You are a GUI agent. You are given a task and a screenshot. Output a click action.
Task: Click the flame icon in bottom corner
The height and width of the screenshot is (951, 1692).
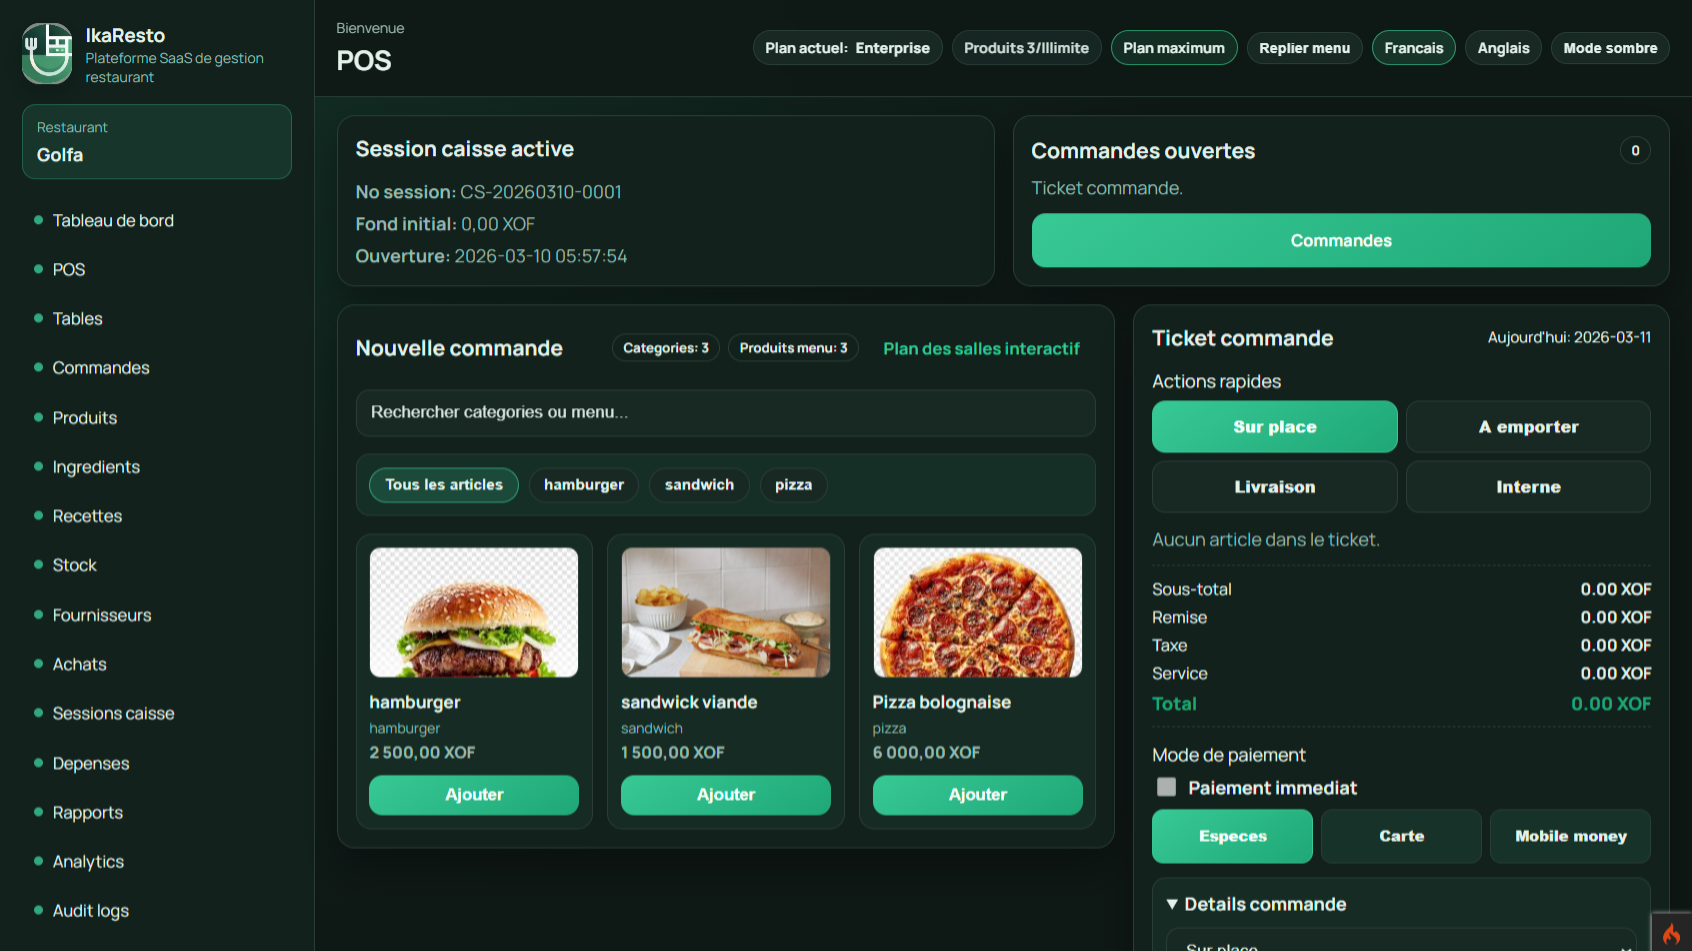[1671, 934]
